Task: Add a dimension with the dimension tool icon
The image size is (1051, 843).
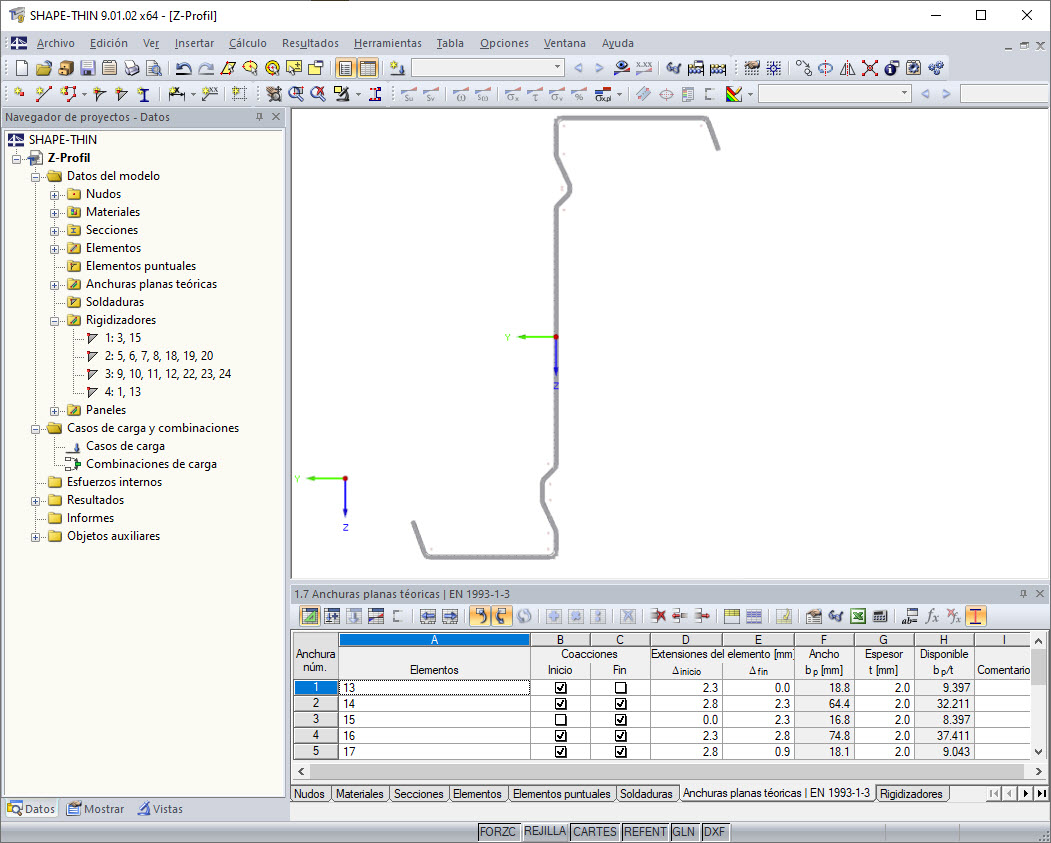Action: 176,94
